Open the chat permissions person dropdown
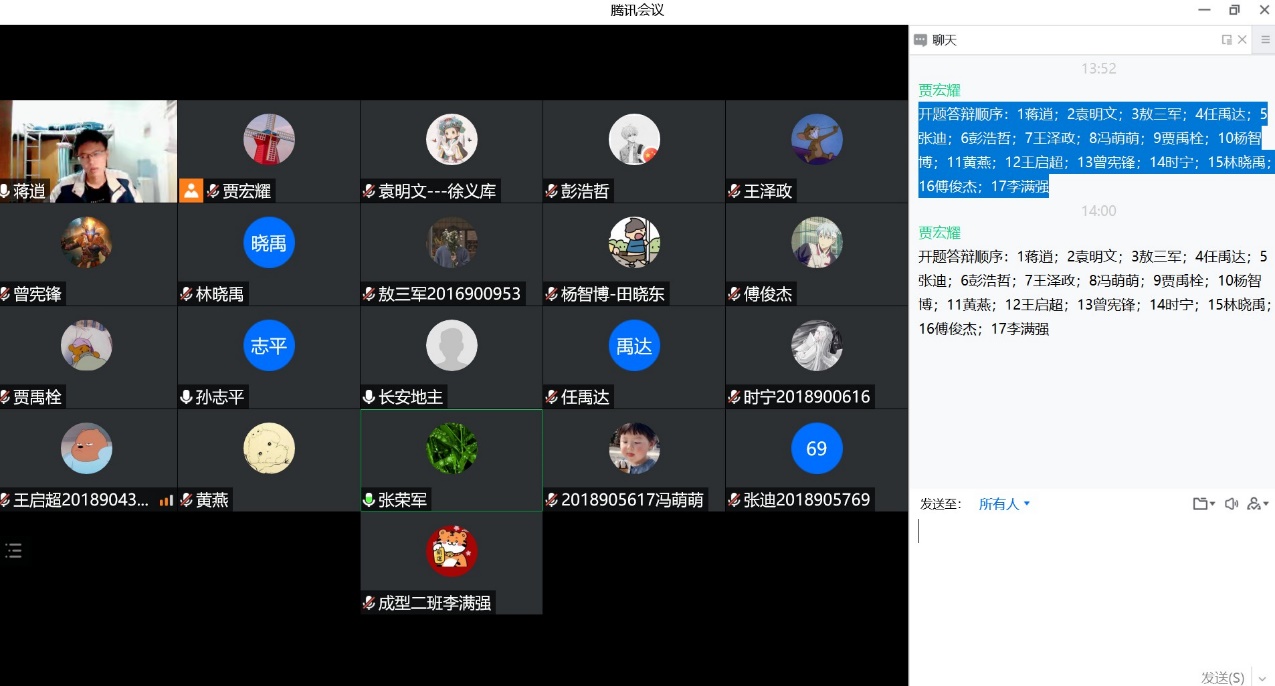This screenshot has height=686, width=1275. [x=1257, y=504]
